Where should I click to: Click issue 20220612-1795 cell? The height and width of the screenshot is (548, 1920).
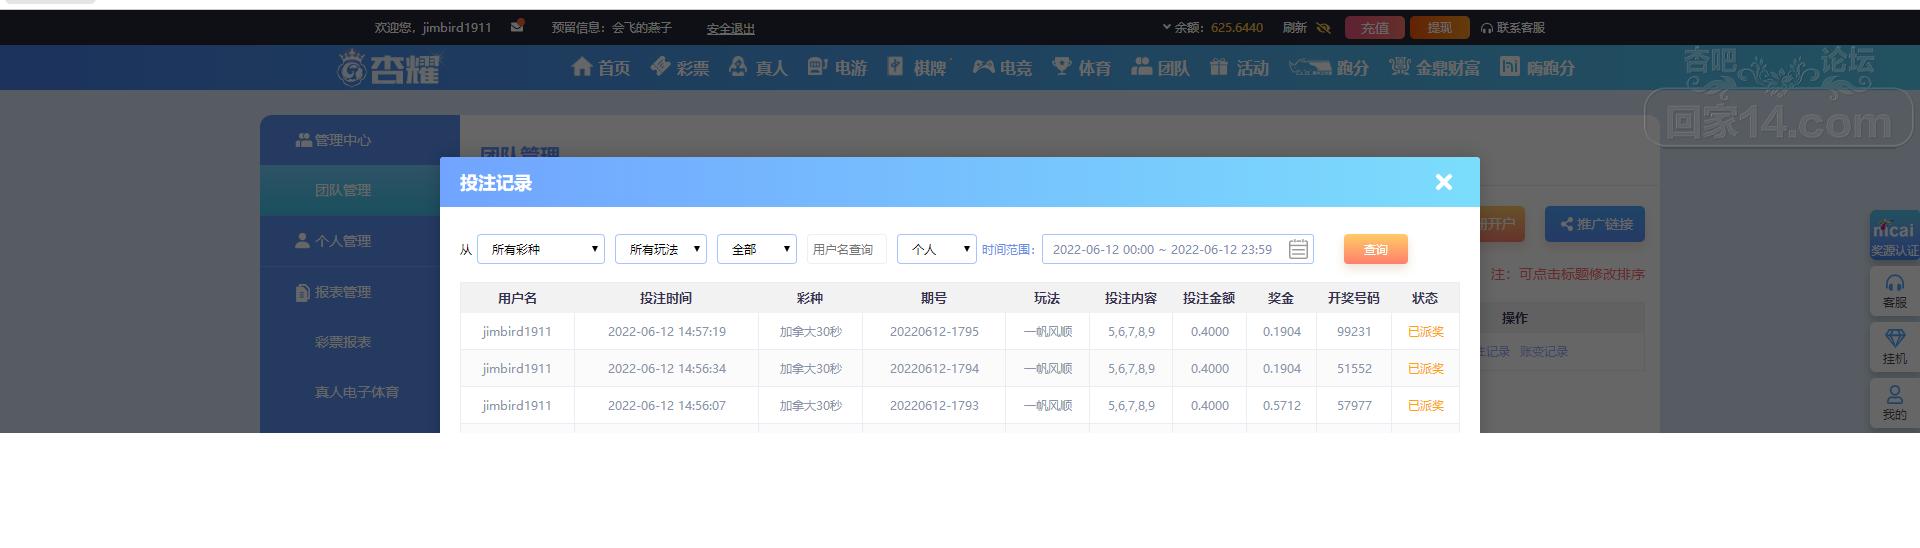[x=934, y=331]
